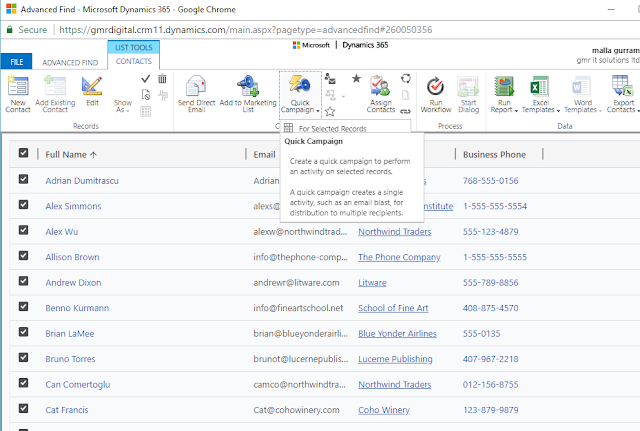Open the Show As dropdown
This screenshot has width=640, height=431.
point(122,106)
